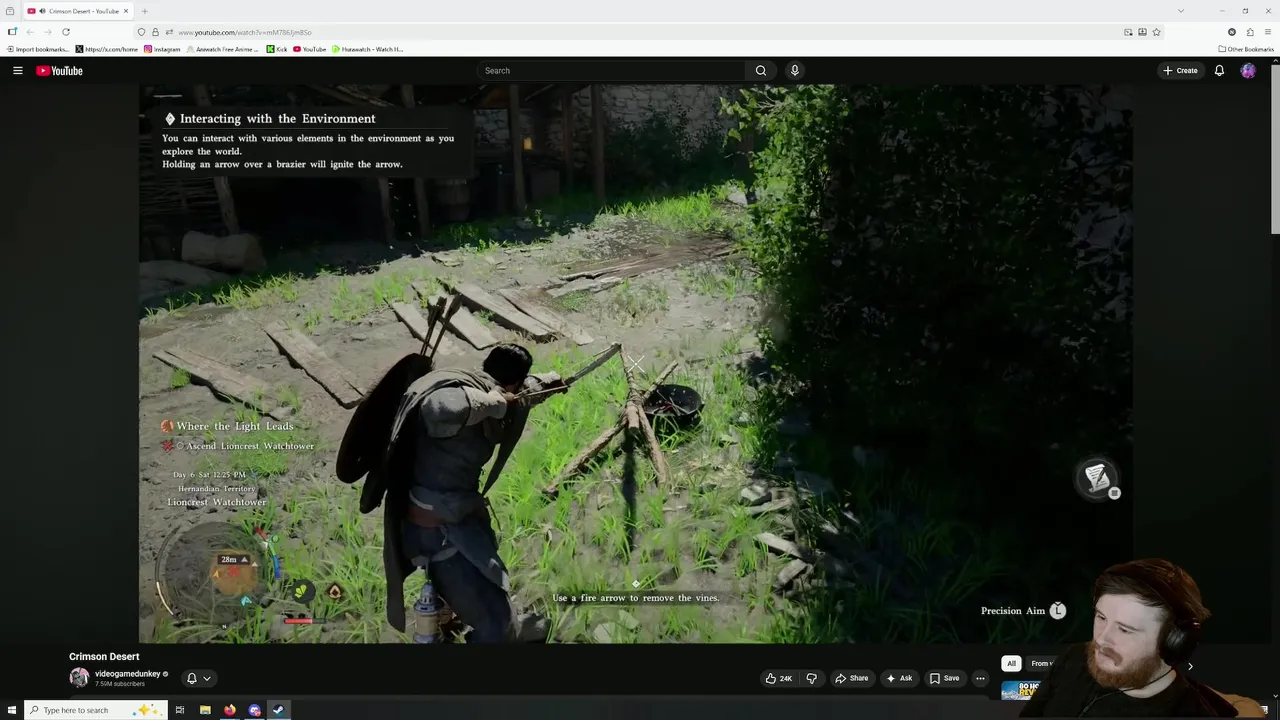Open the Discord taskbar icon
The width and height of the screenshot is (1280, 720).
click(255, 710)
